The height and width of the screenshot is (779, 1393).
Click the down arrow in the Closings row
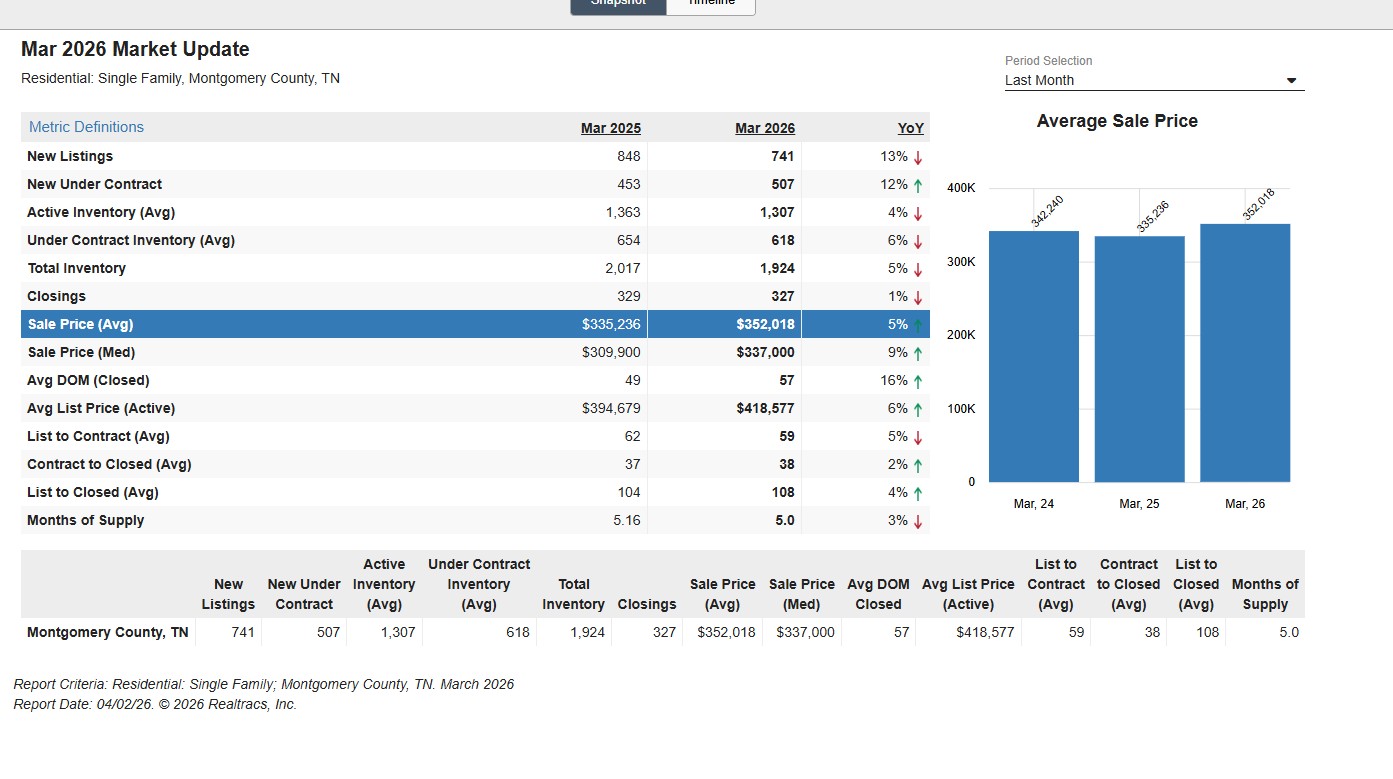pyautogui.click(x=918, y=297)
